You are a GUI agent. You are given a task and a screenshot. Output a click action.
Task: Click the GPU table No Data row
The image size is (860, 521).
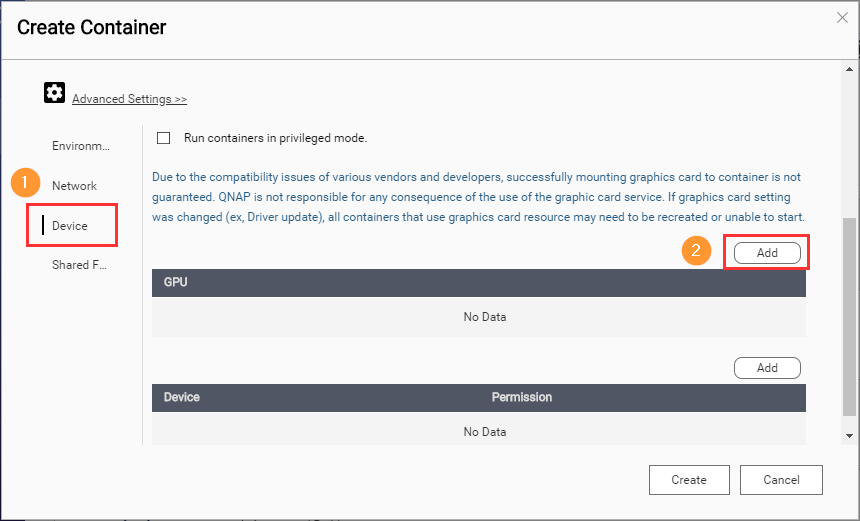tap(484, 317)
